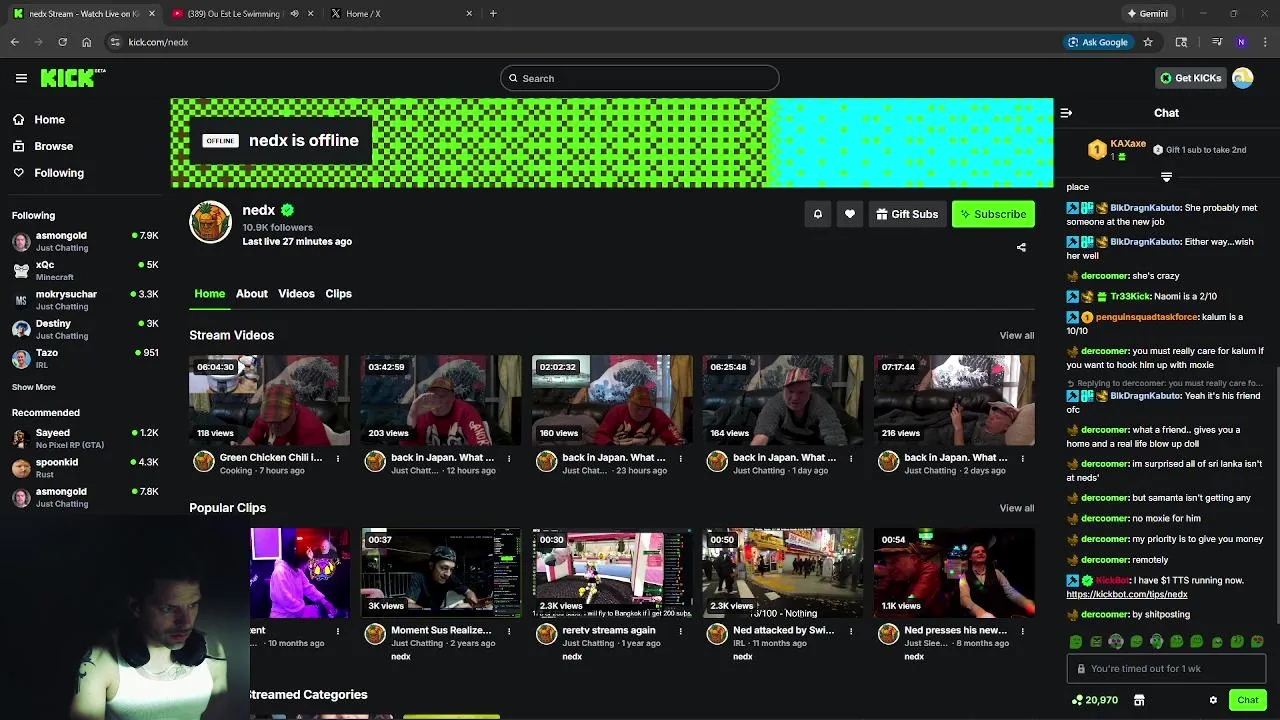This screenshot has width=1280, height=720.
Task: Click View all for Popular Clips
Action: pos(1016,508)
